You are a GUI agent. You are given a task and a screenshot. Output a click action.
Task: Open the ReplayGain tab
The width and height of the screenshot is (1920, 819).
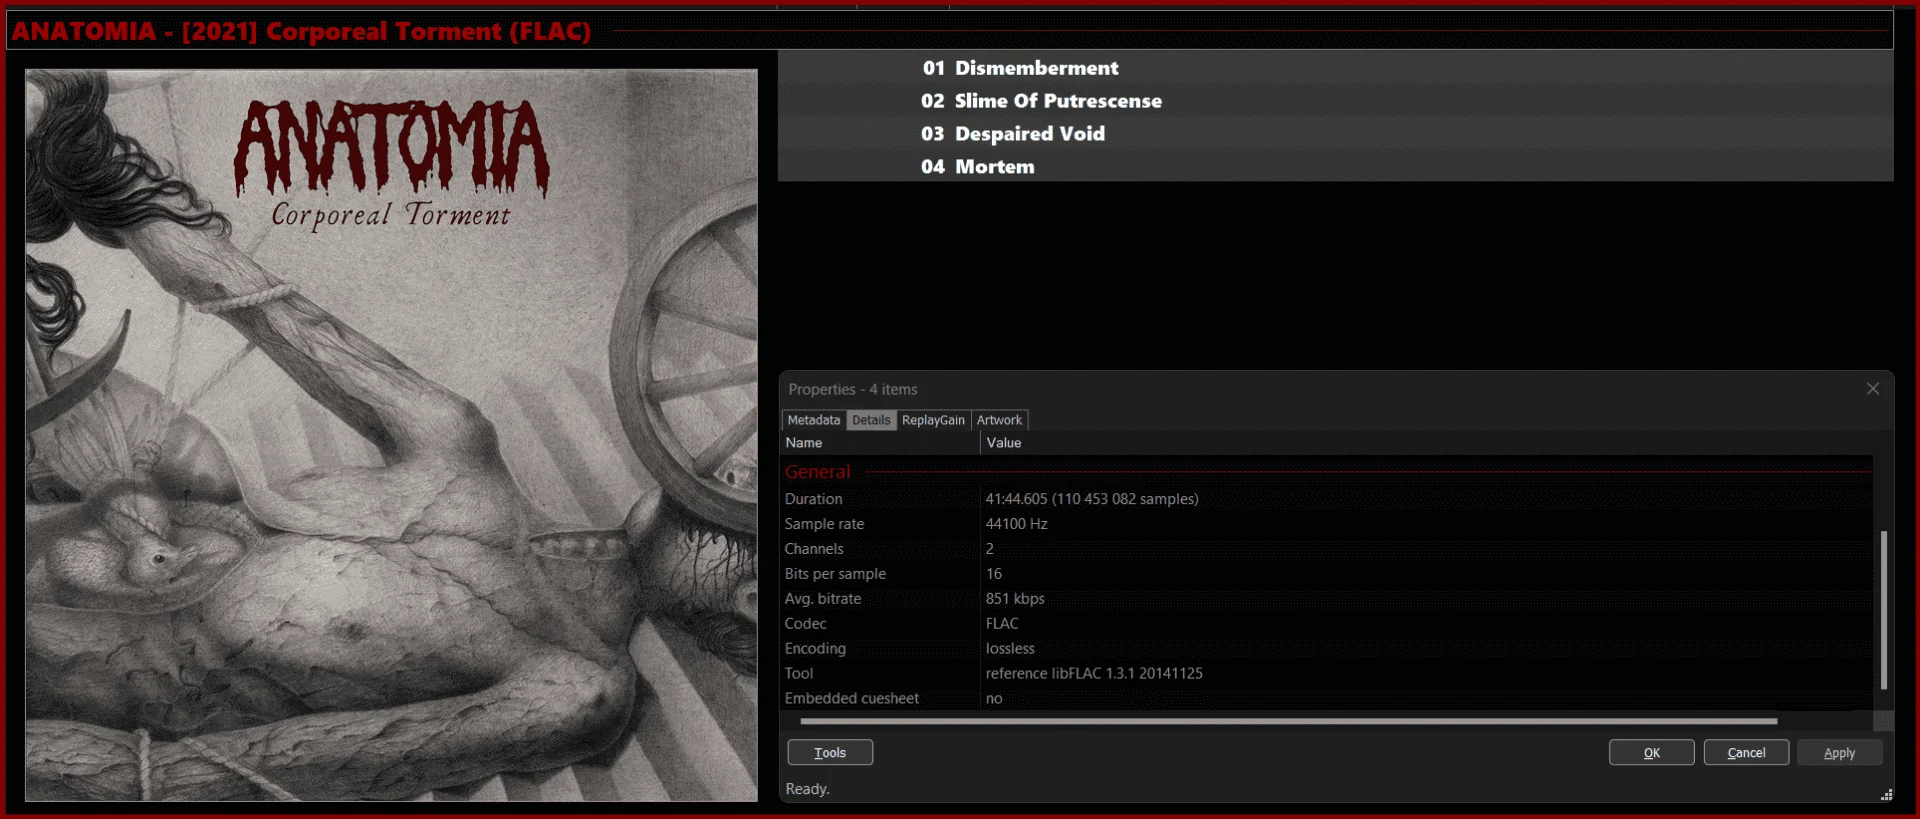point(933,420)
